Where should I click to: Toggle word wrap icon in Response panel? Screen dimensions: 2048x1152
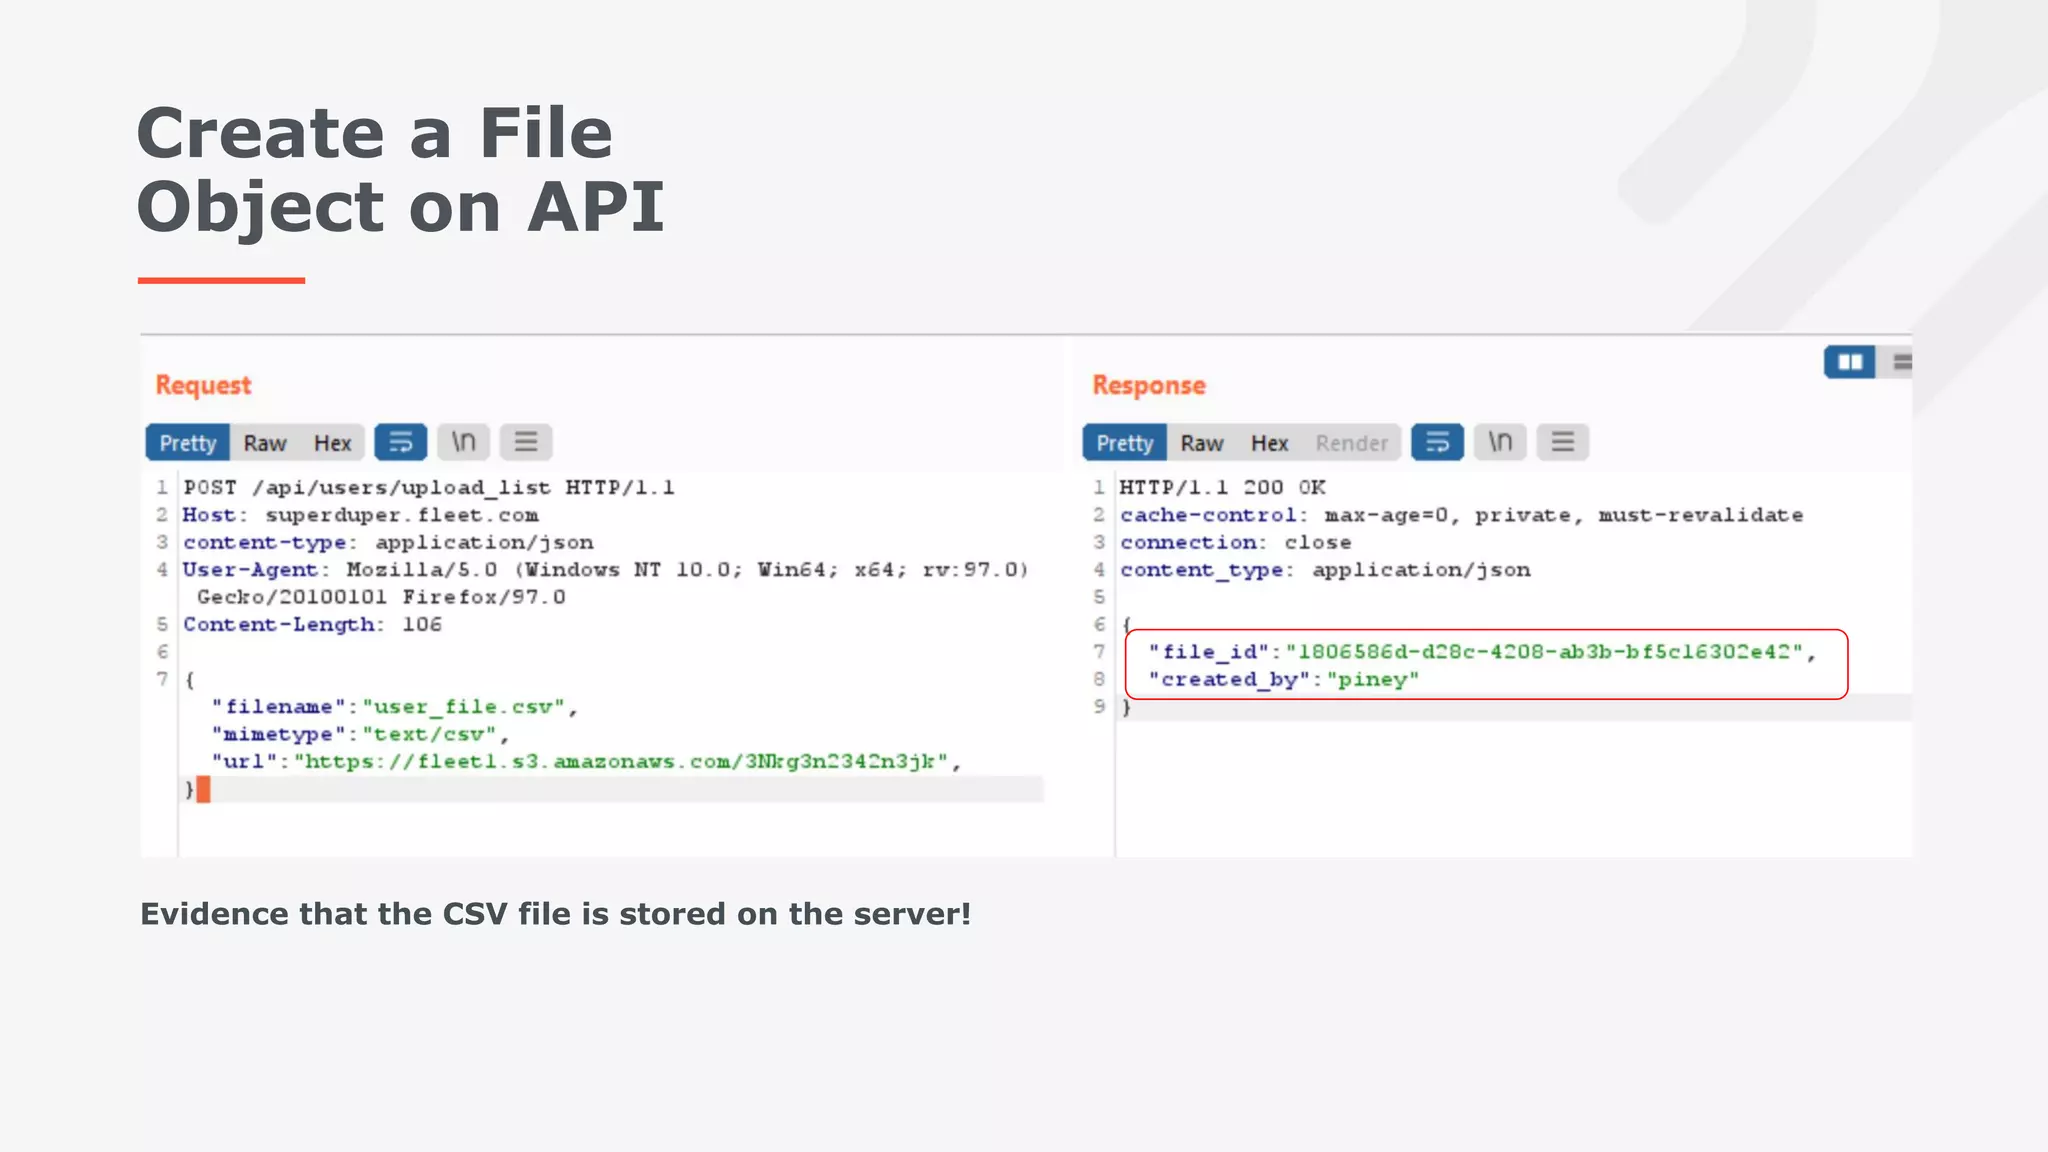[x=1438, y=442]
